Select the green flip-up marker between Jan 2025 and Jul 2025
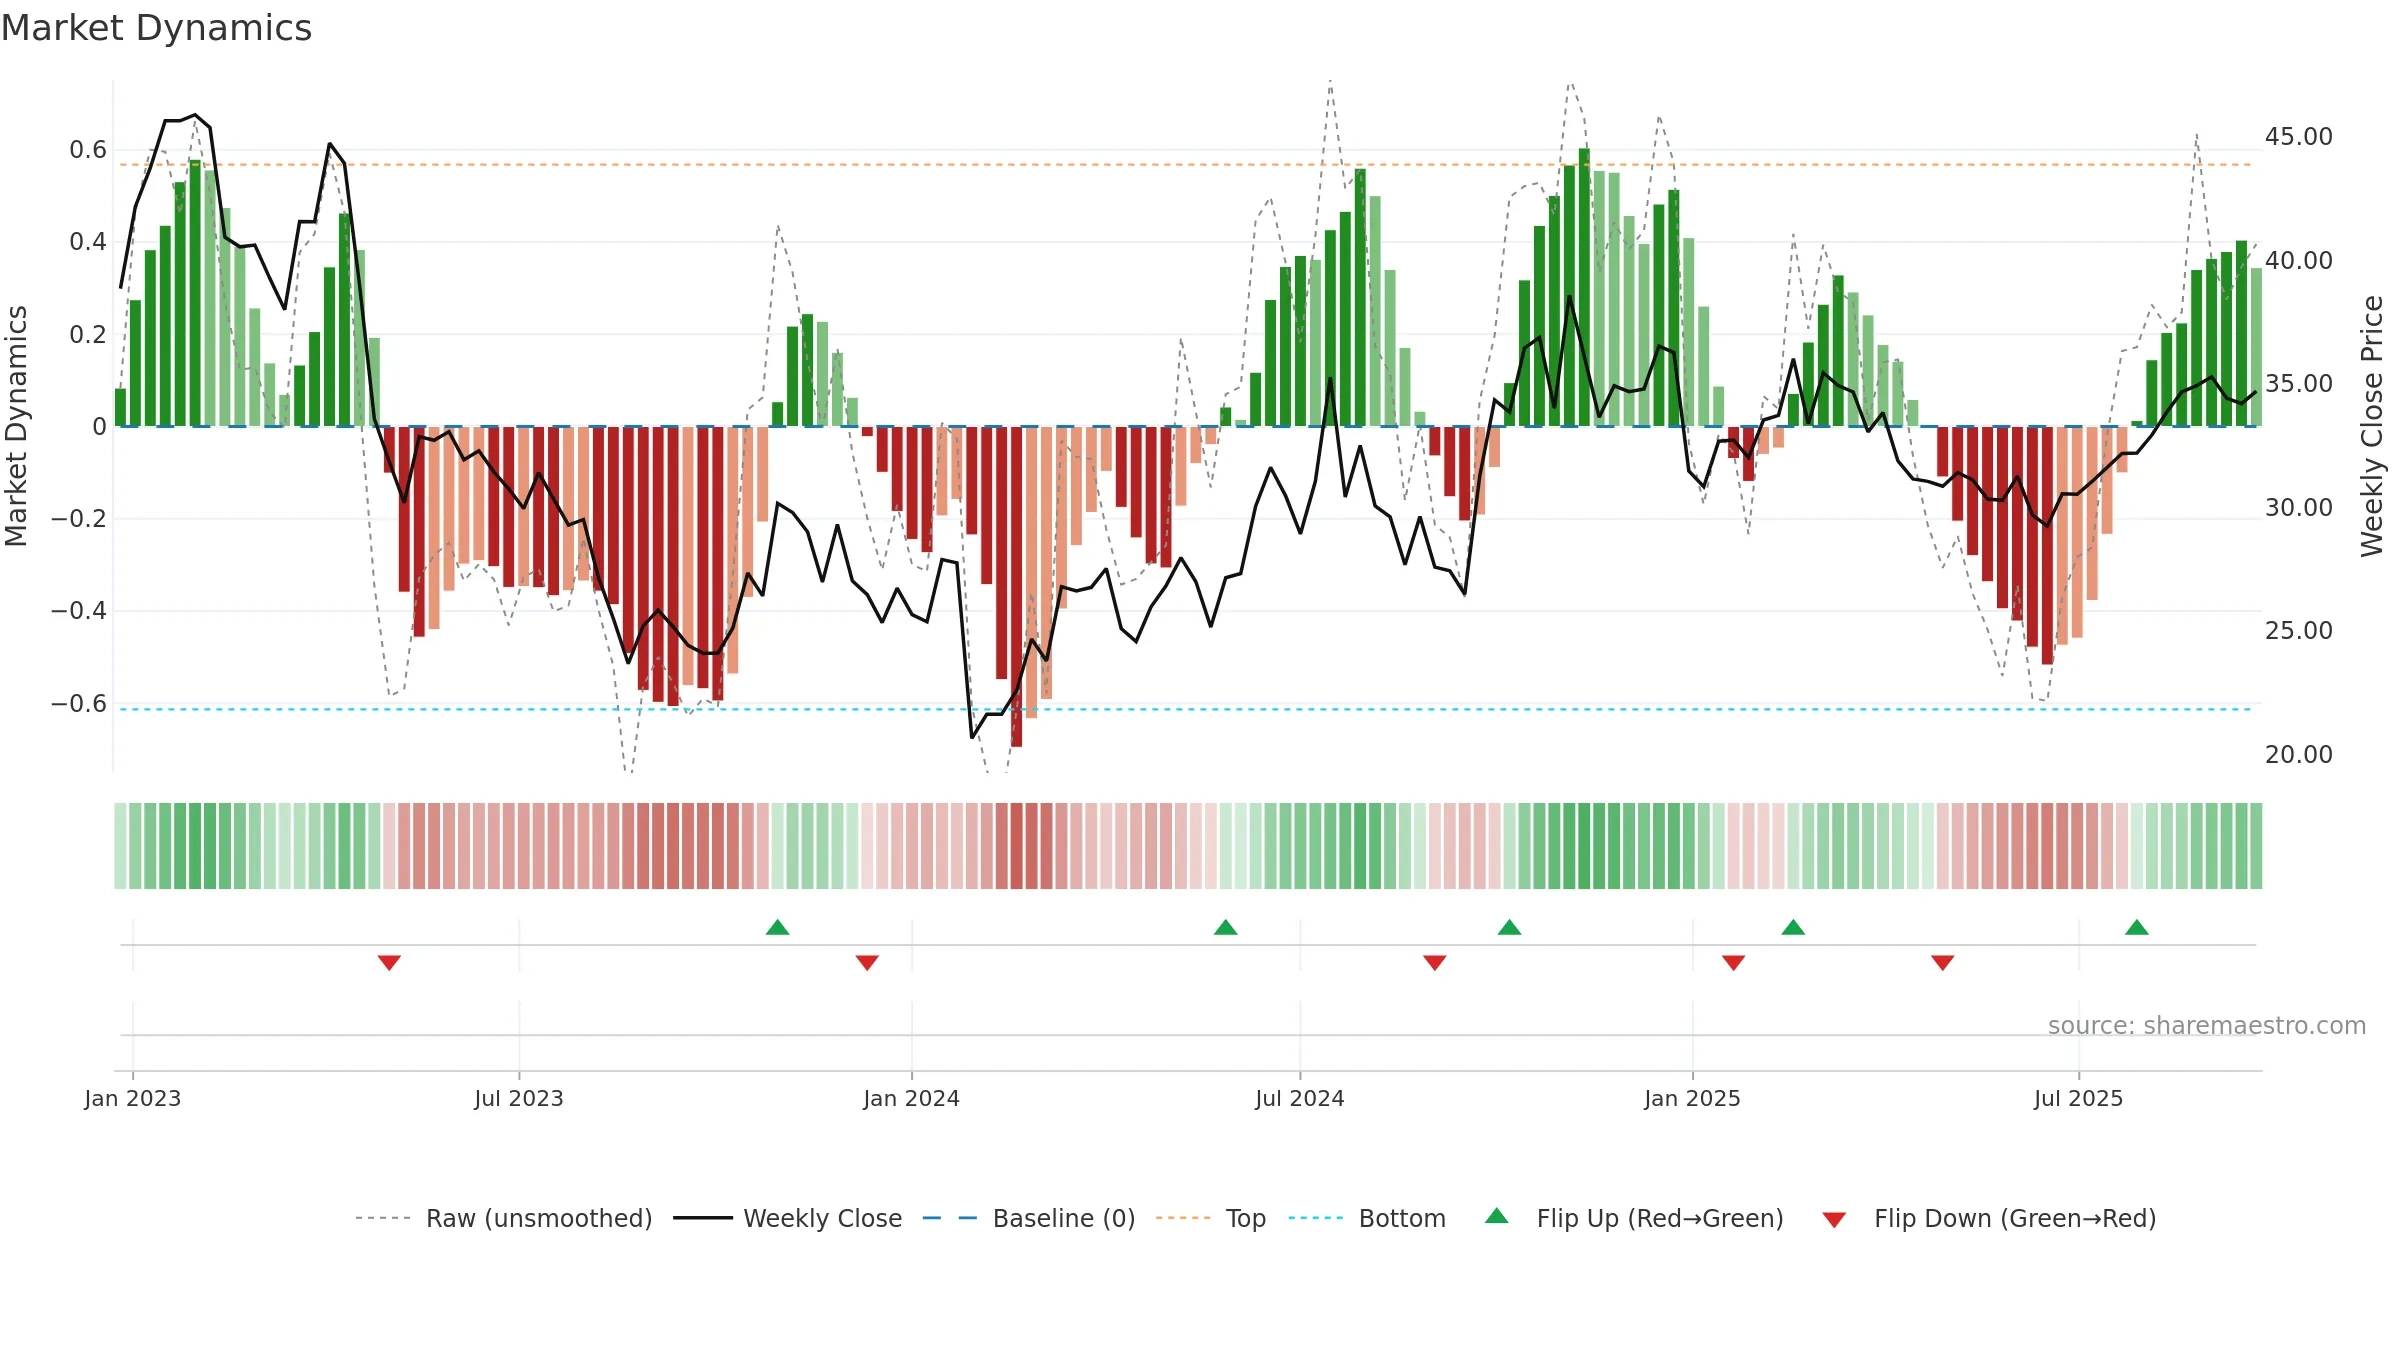Image resolution: width=2400 pixels, height=1350 pixels. click(1794, 927)
